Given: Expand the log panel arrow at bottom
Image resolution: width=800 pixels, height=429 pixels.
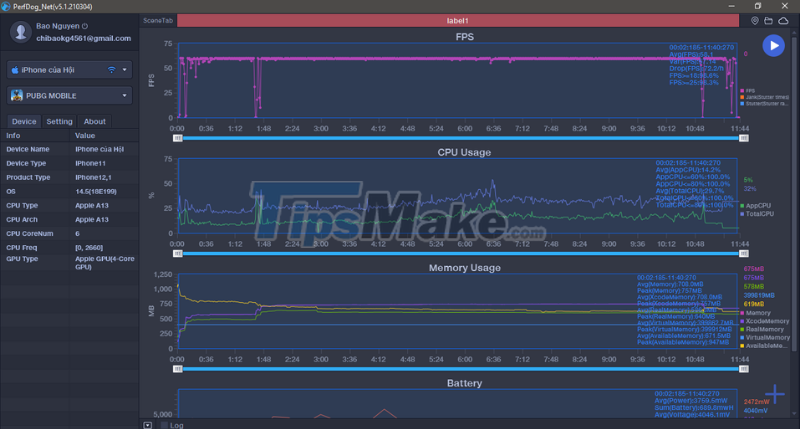Looking at the screenshot, I should point(148,424).
